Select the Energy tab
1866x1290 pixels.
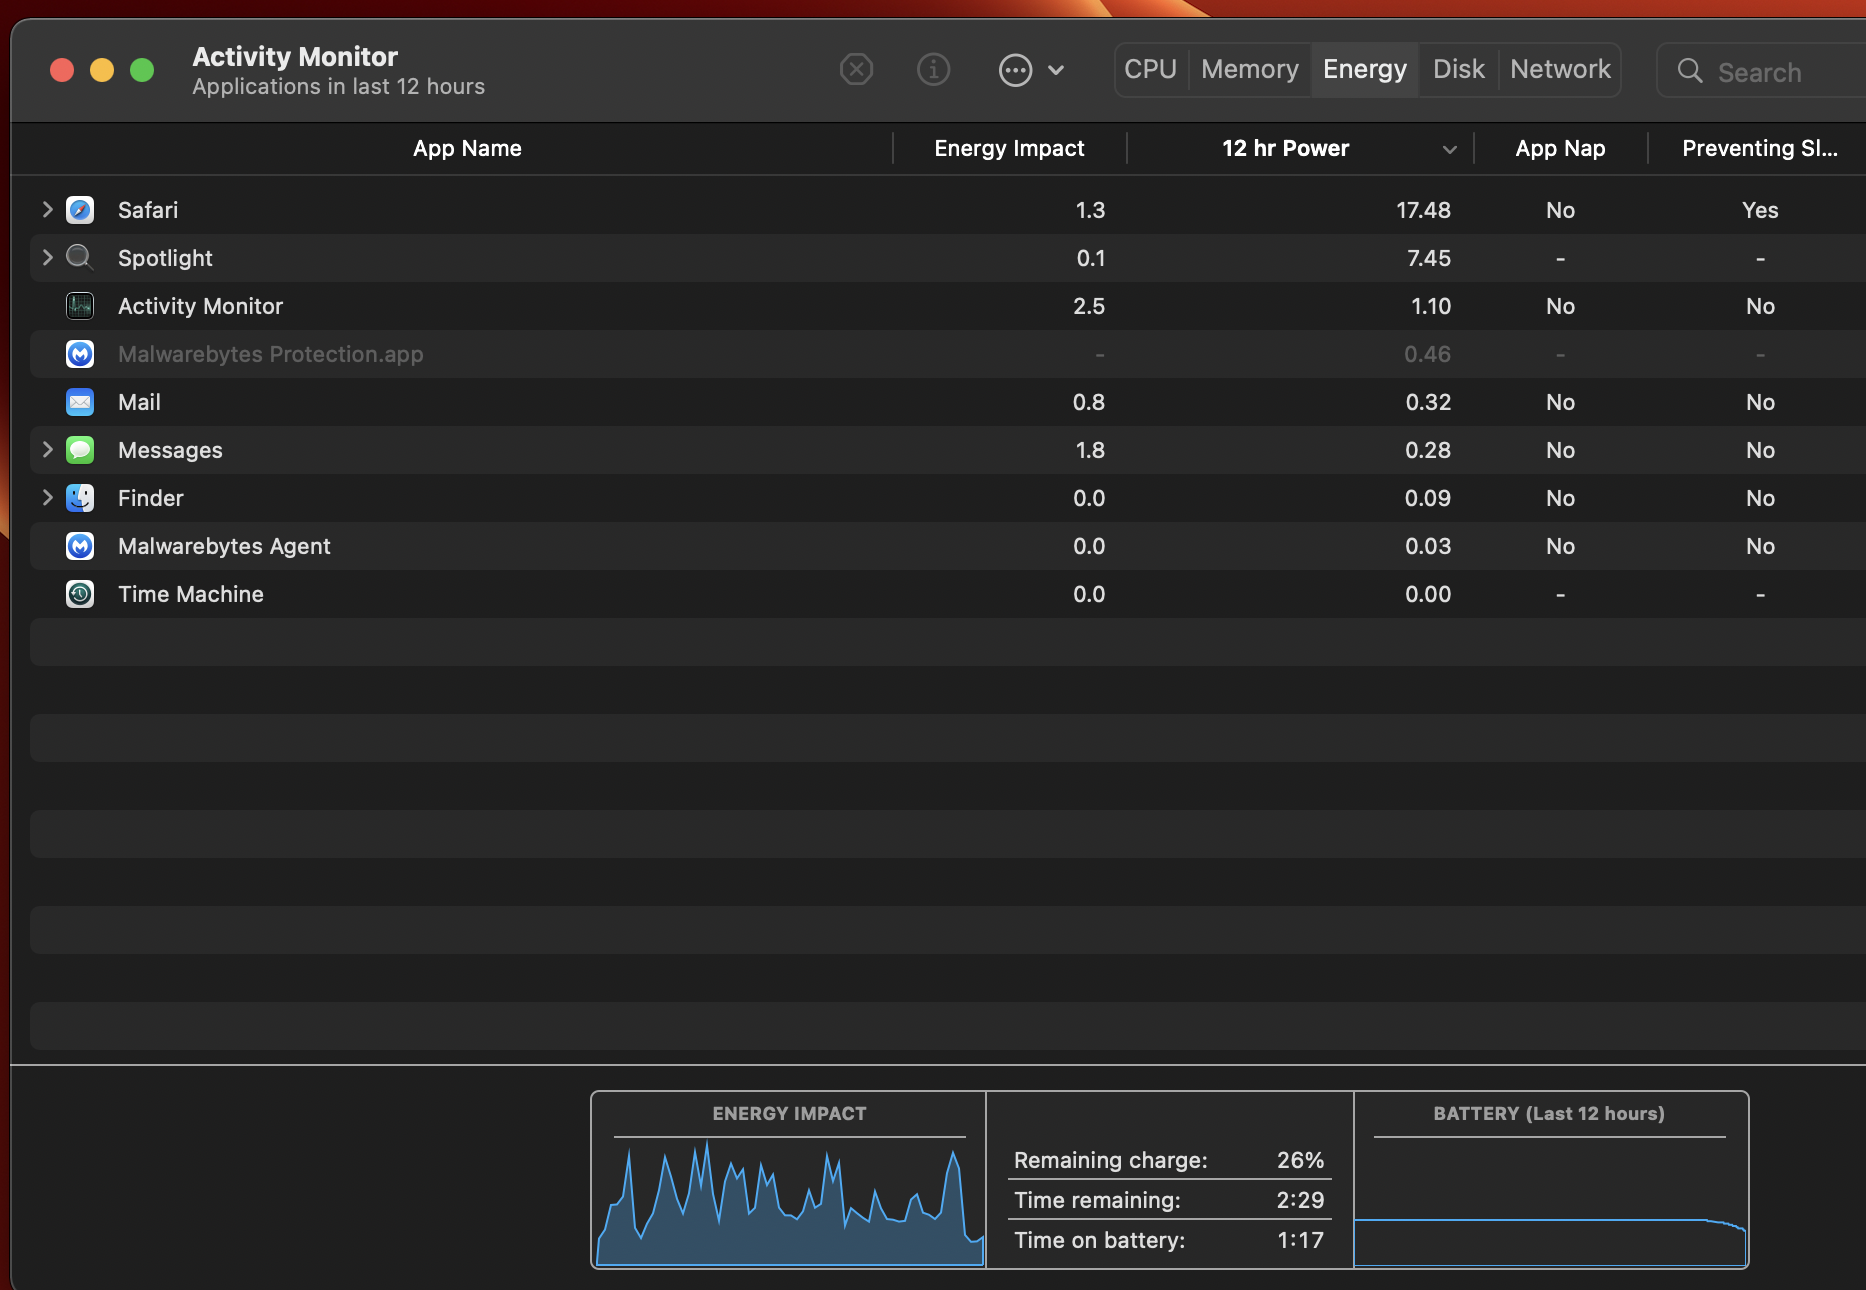tap(1365, 69)
